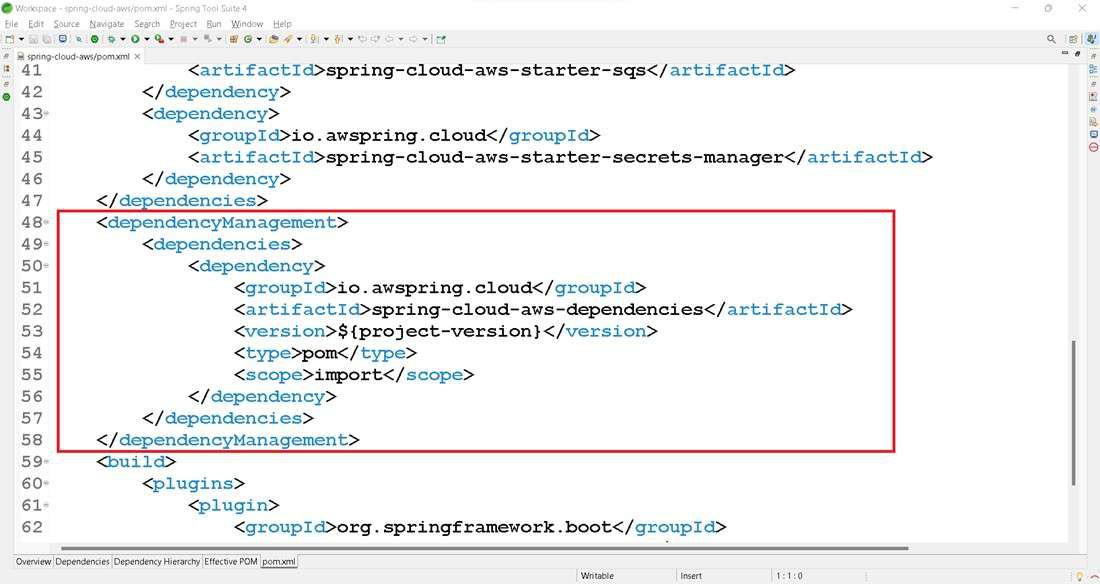Viewport: 1100px width, 584px height.
Task: Maximize the editor area icon
Action: click(1078, 53)
